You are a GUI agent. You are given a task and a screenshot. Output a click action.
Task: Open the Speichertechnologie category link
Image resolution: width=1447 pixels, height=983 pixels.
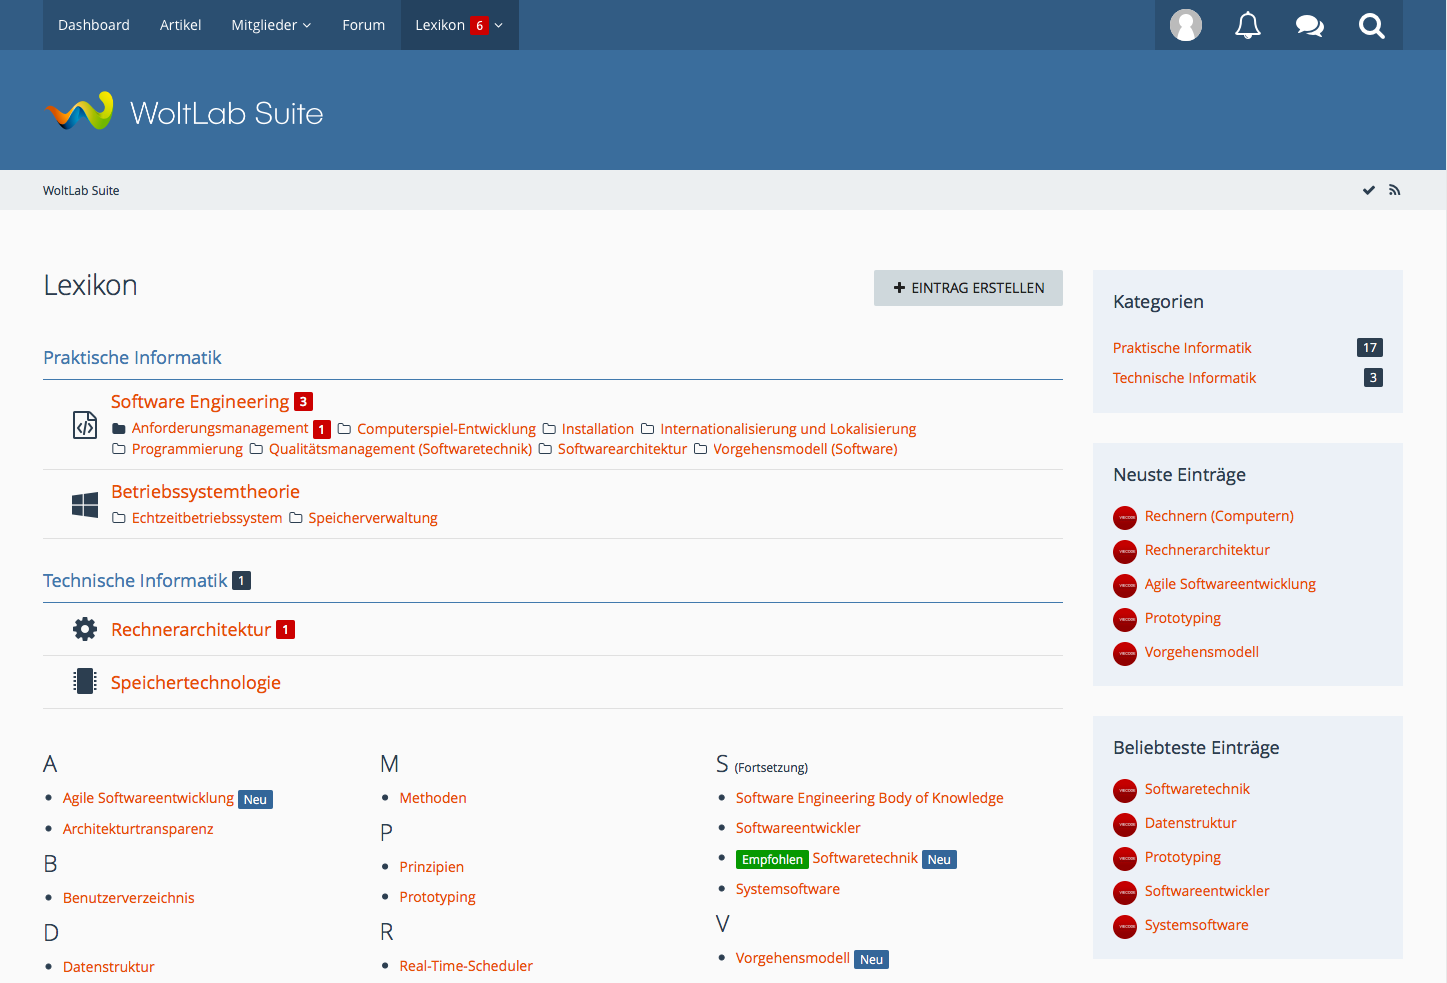pyautogui.click(x=196, y=683)
